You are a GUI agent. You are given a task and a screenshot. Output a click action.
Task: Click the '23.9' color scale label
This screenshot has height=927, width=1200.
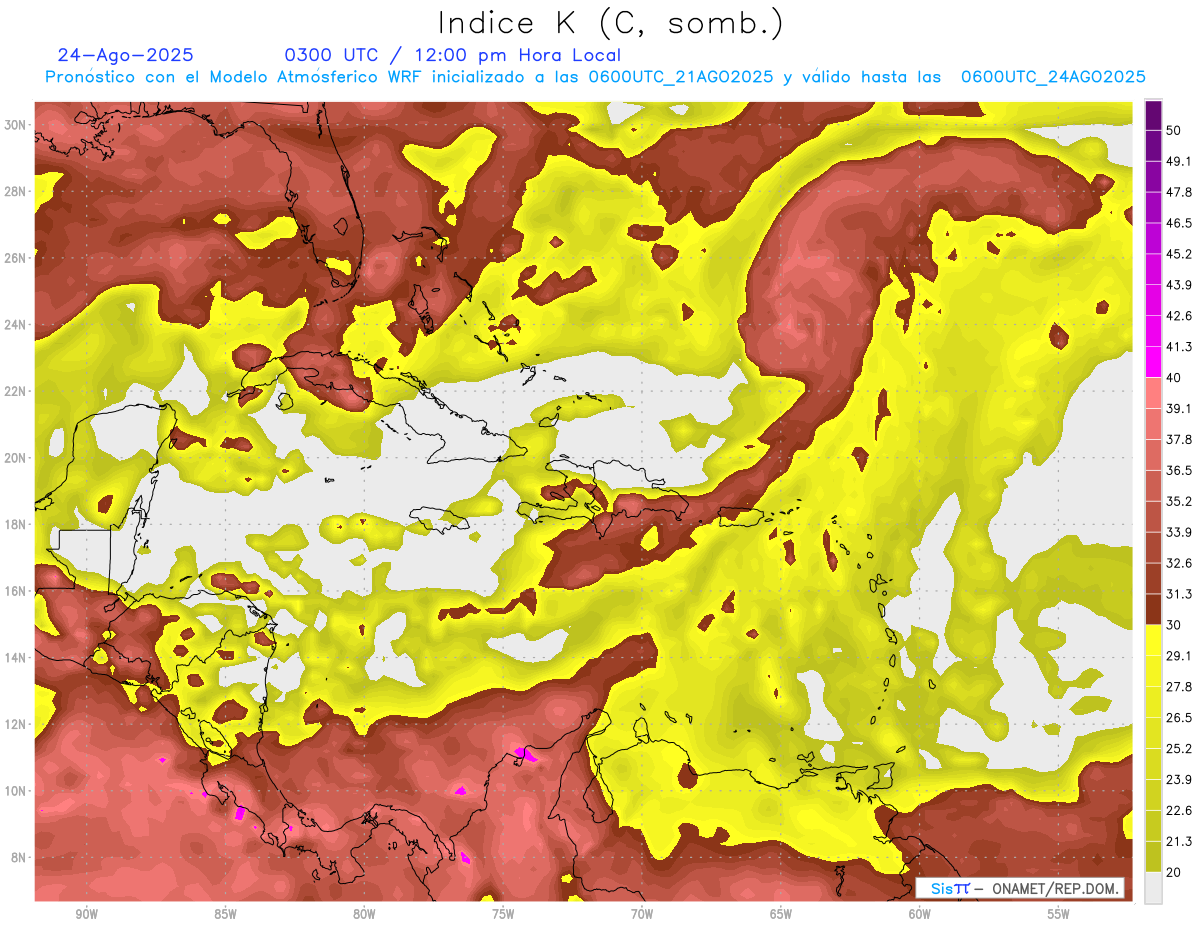pos(1178,779)
